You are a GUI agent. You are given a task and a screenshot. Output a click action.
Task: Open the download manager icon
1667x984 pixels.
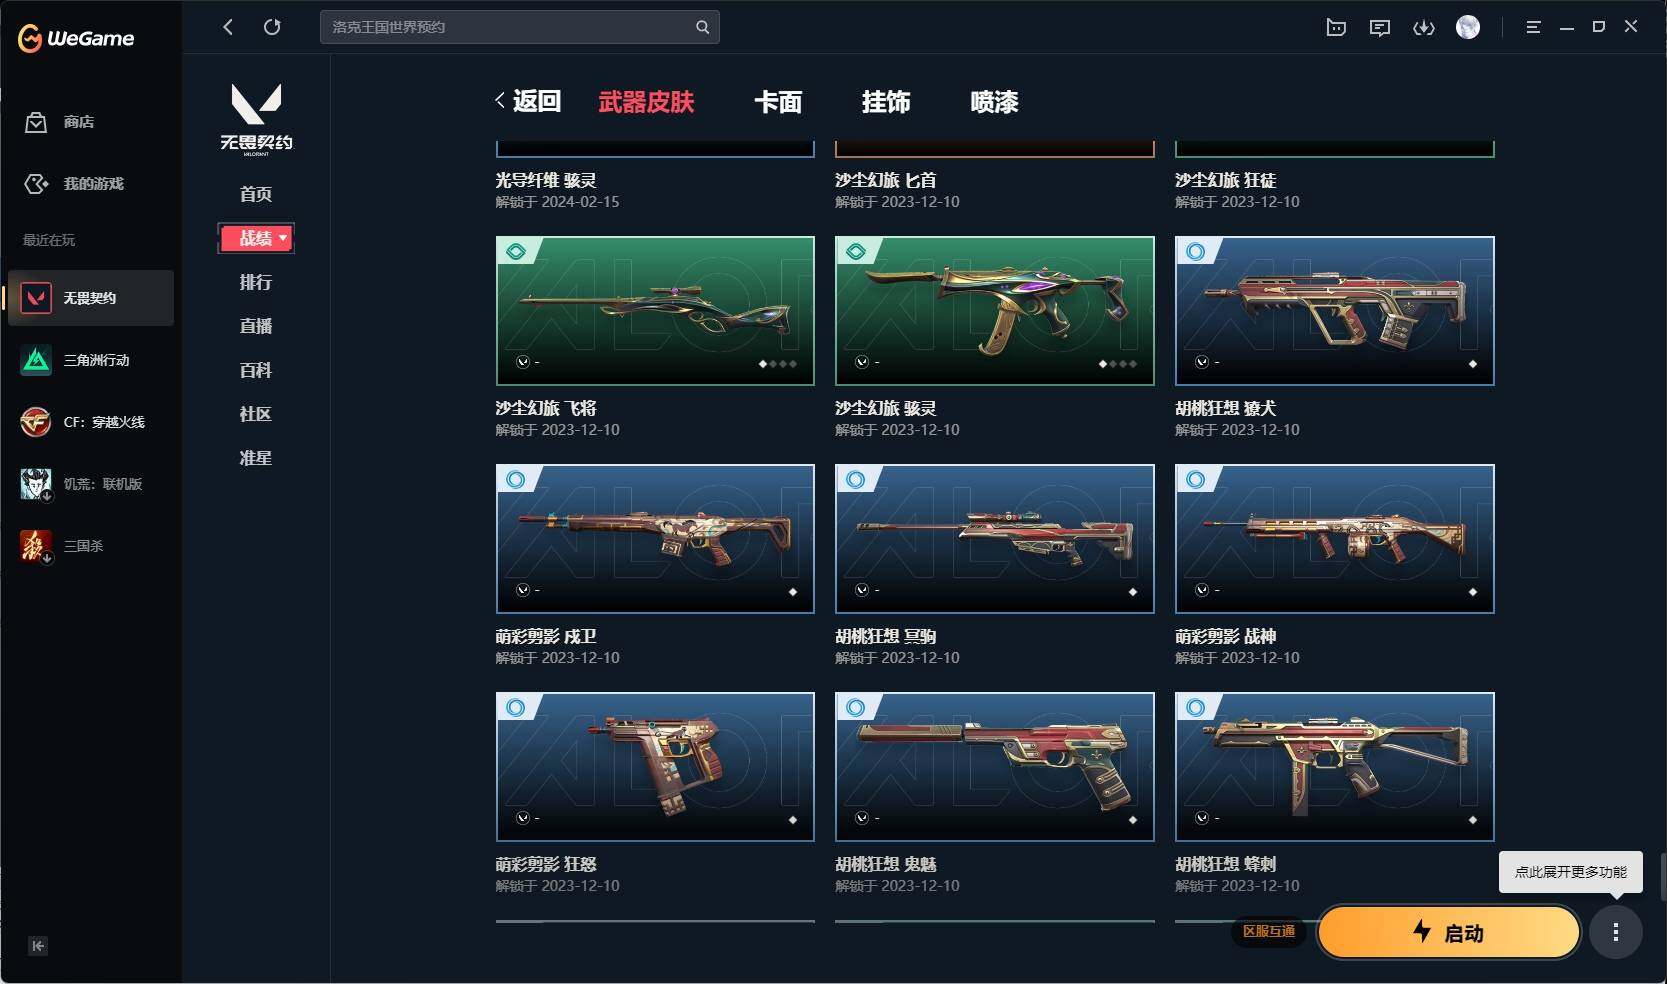pos(1423,28)
